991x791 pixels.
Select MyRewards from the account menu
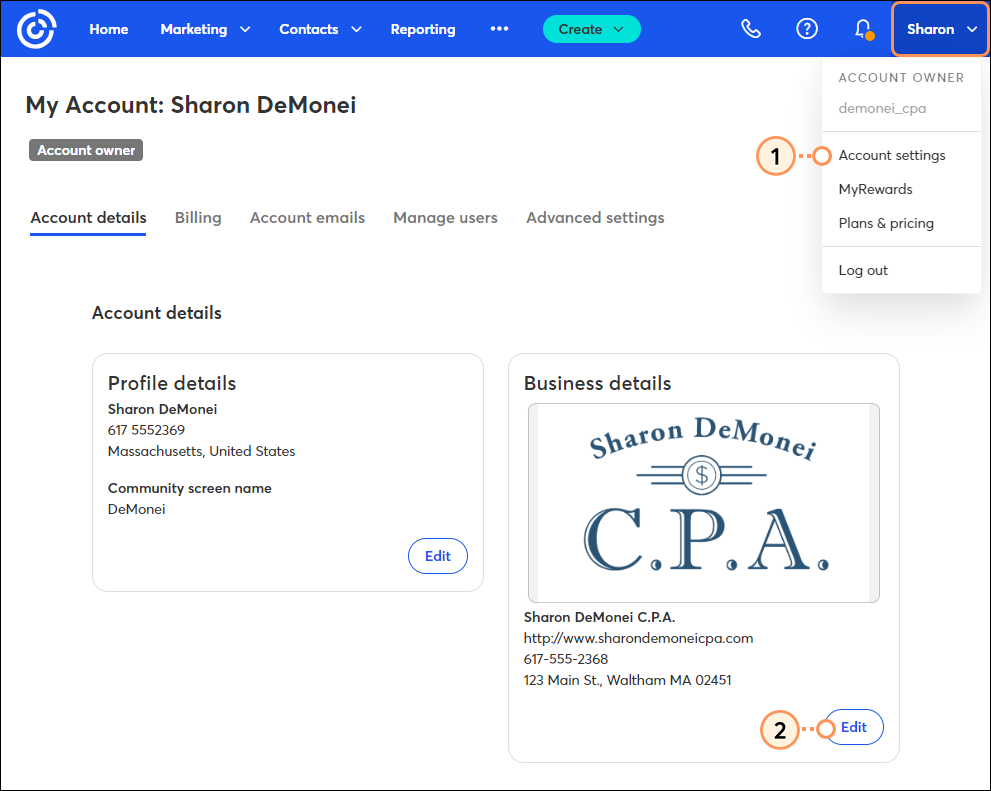click(x=875, y=189)
